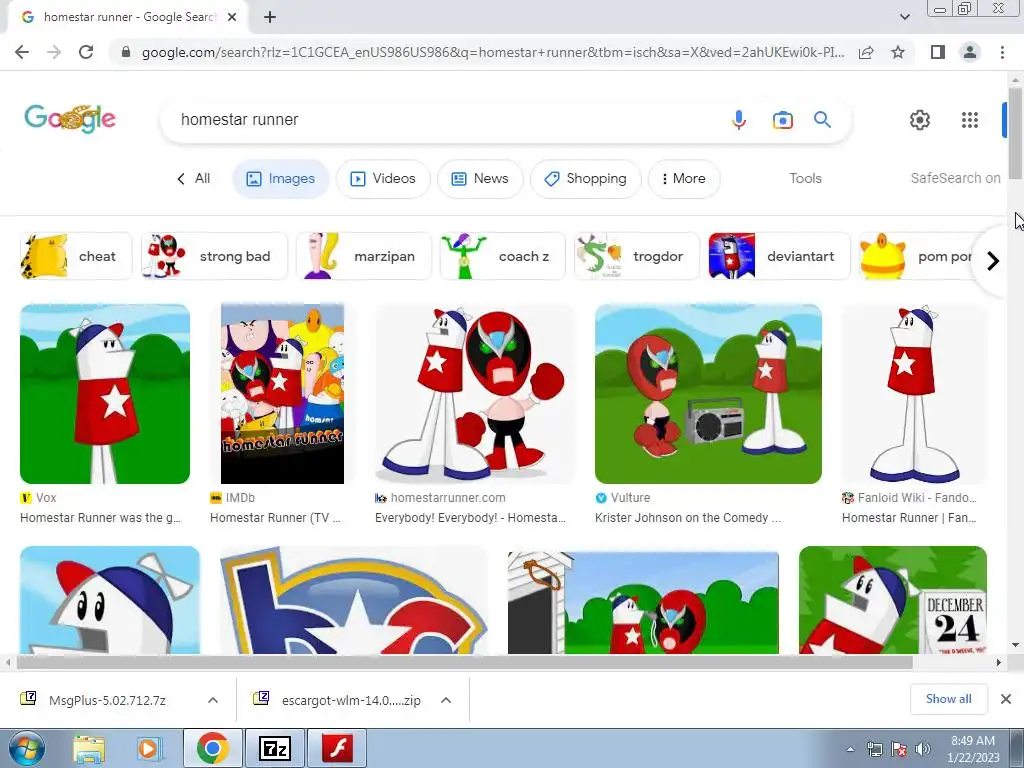Bookmark this page with the star icon
The height and width of the screenshot is (768, 1024).
(898, 52)
